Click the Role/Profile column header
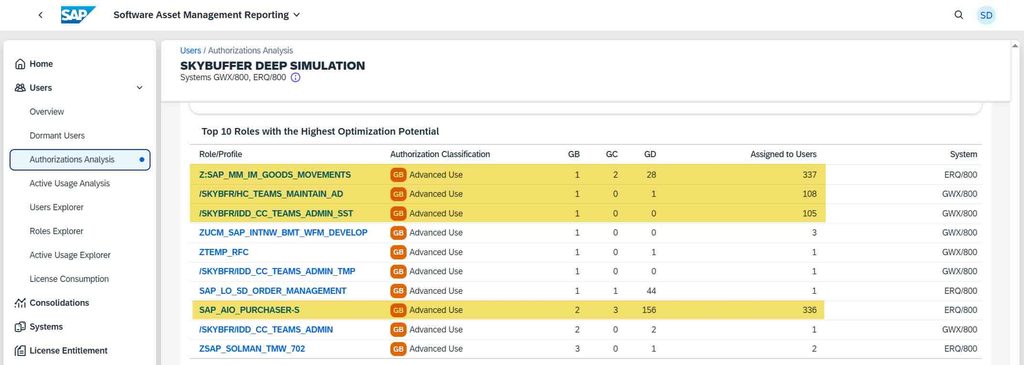The height and width of the screenshot is (365, 1024). tap(220, 155)
